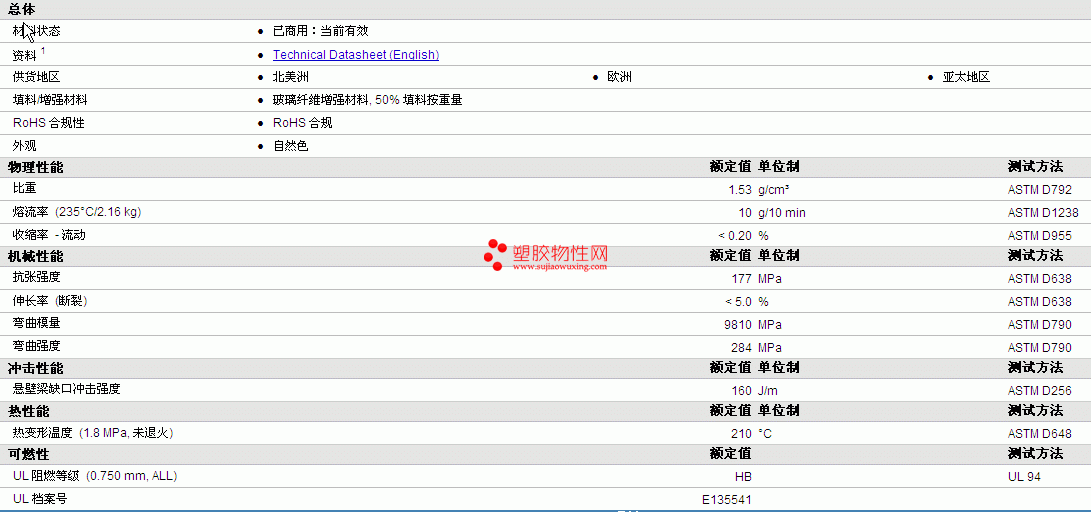
Task: Click the 收缩率 - 流动 label
Action: pyautogui.click(x=49, y=235)
